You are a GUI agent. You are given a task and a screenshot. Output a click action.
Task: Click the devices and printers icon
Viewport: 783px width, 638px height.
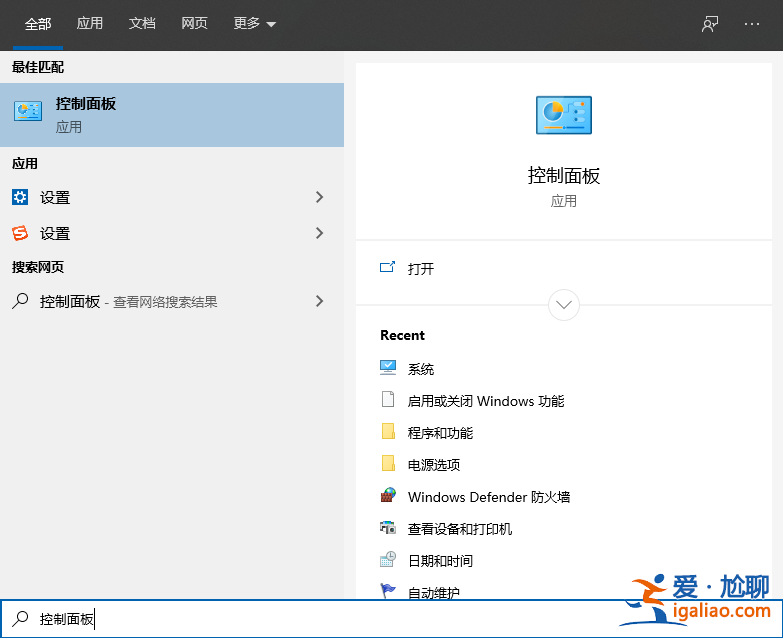coord(388,528)
